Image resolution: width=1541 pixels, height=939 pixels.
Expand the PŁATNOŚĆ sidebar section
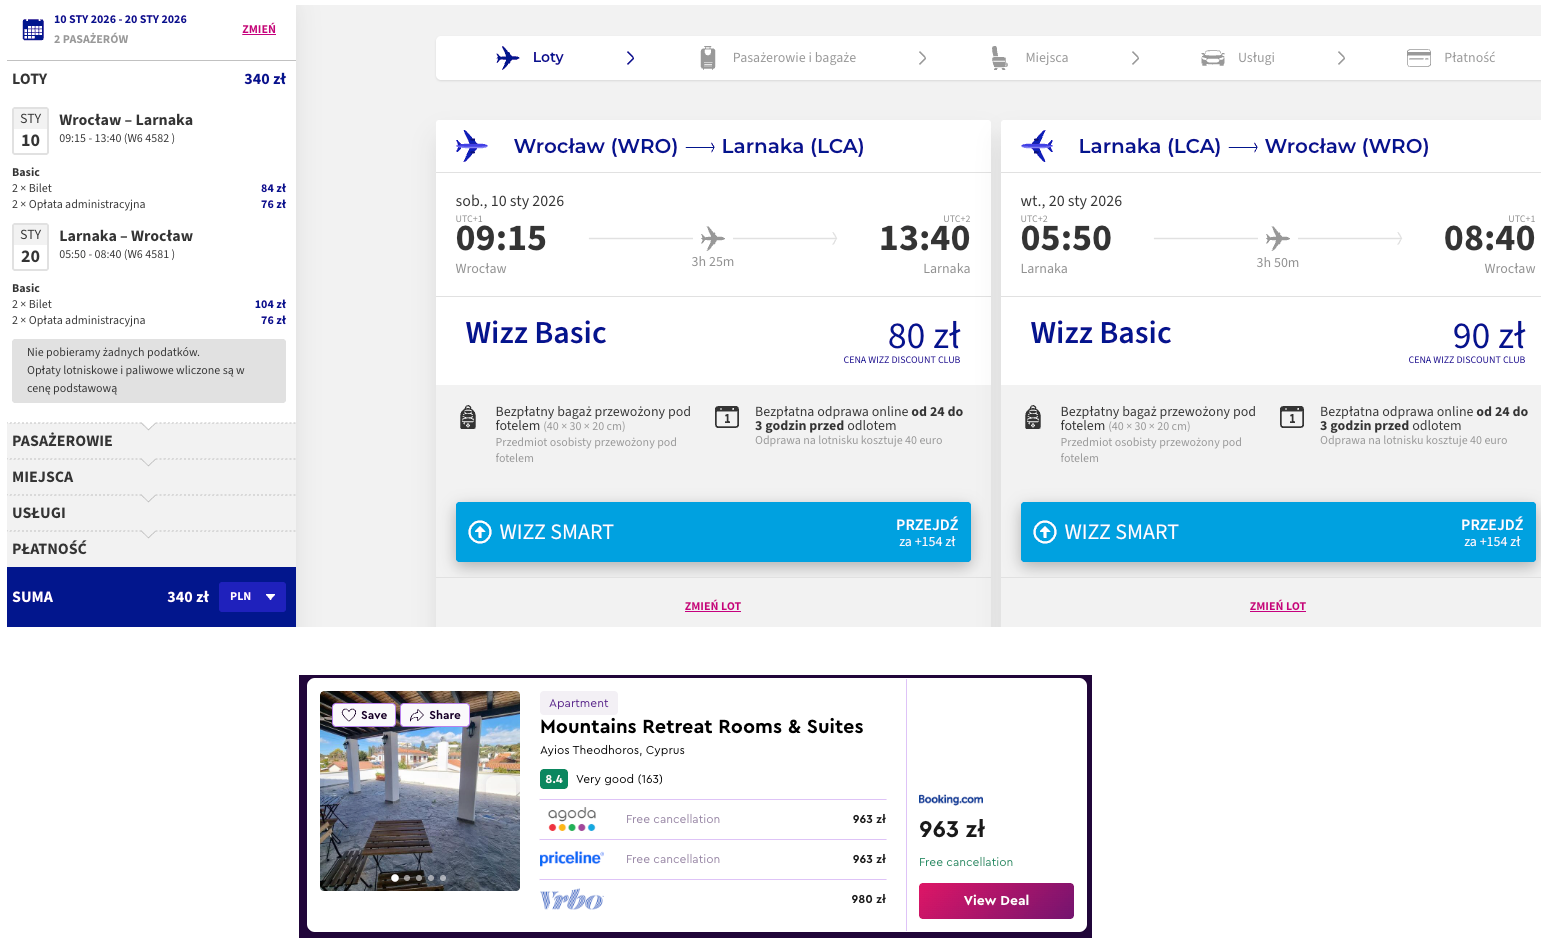pos(151,549)
